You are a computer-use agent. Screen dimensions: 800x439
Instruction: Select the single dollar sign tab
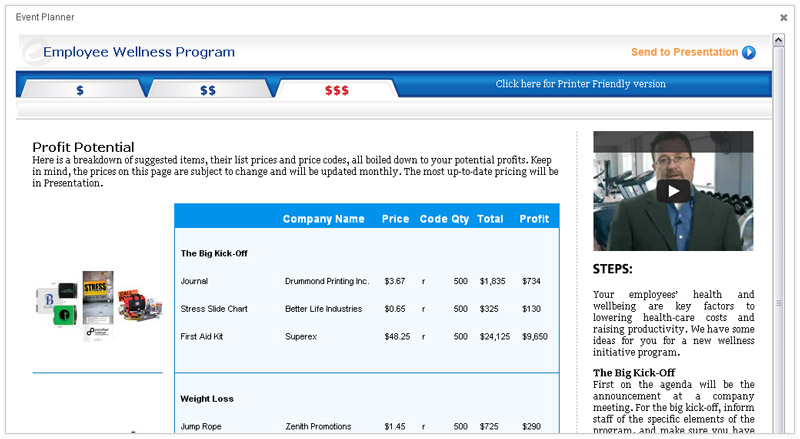click(x=80, y=90)
